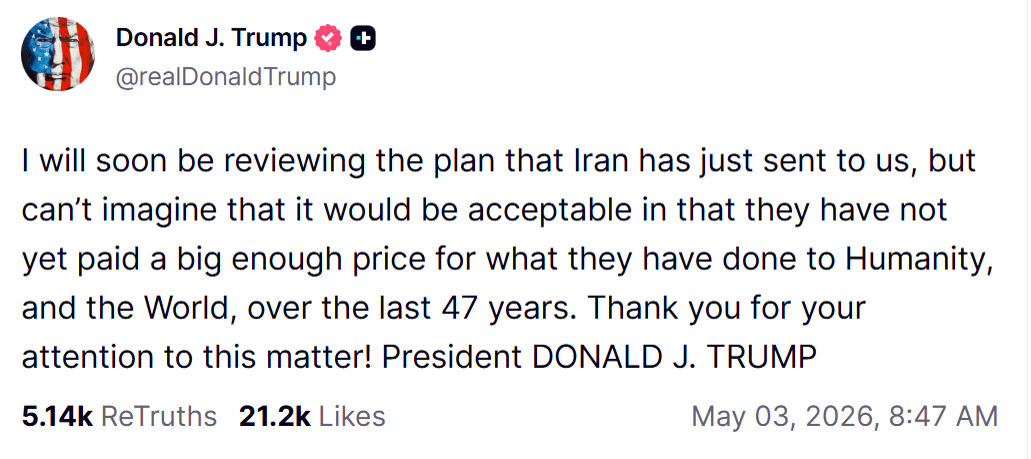Click the post's first line about Iran's plan

[499, 162]
